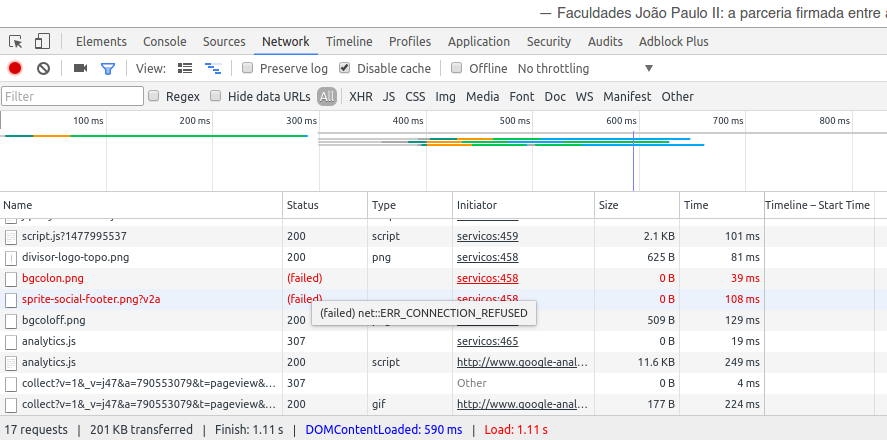
Task: Click the Filter text input field
Action: [72, 96]
